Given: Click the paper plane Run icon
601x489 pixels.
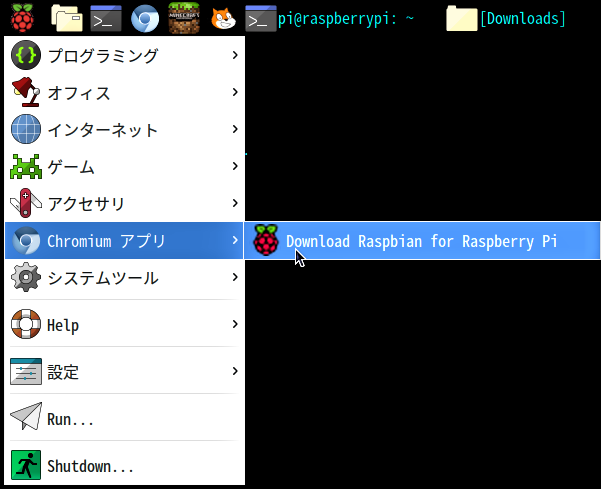Looking at the screenshot, I should (26, 416).
